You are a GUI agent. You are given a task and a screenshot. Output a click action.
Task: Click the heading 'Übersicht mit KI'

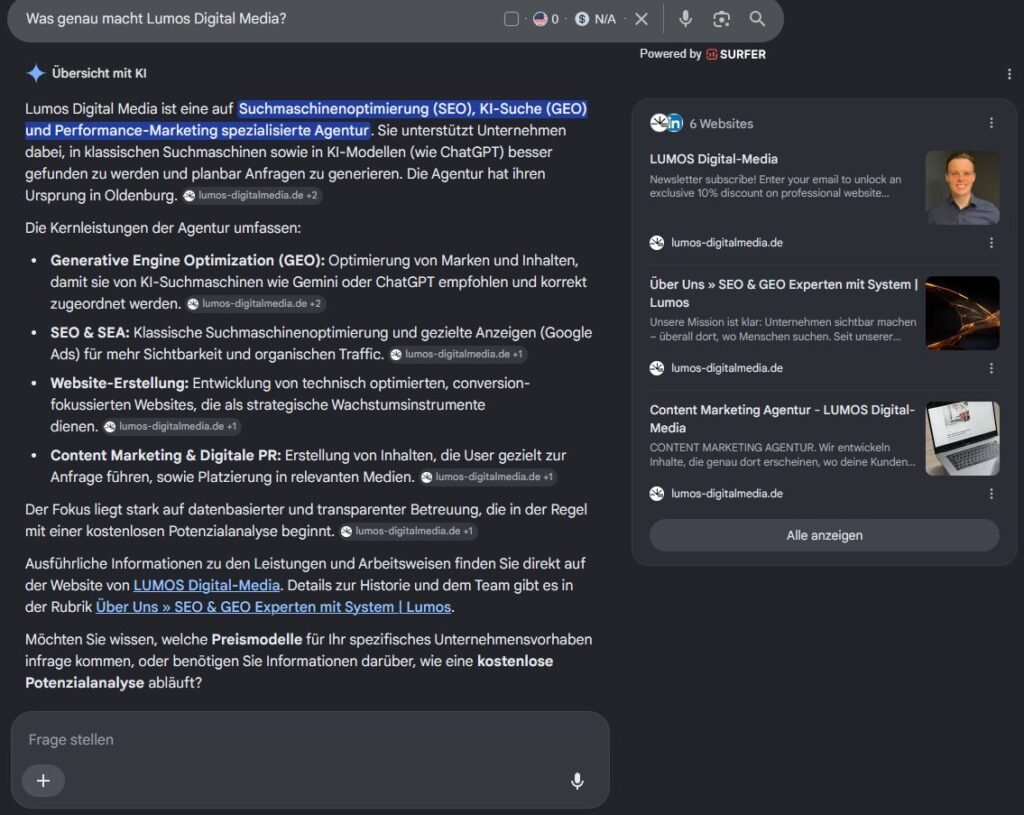pos(99,73)
